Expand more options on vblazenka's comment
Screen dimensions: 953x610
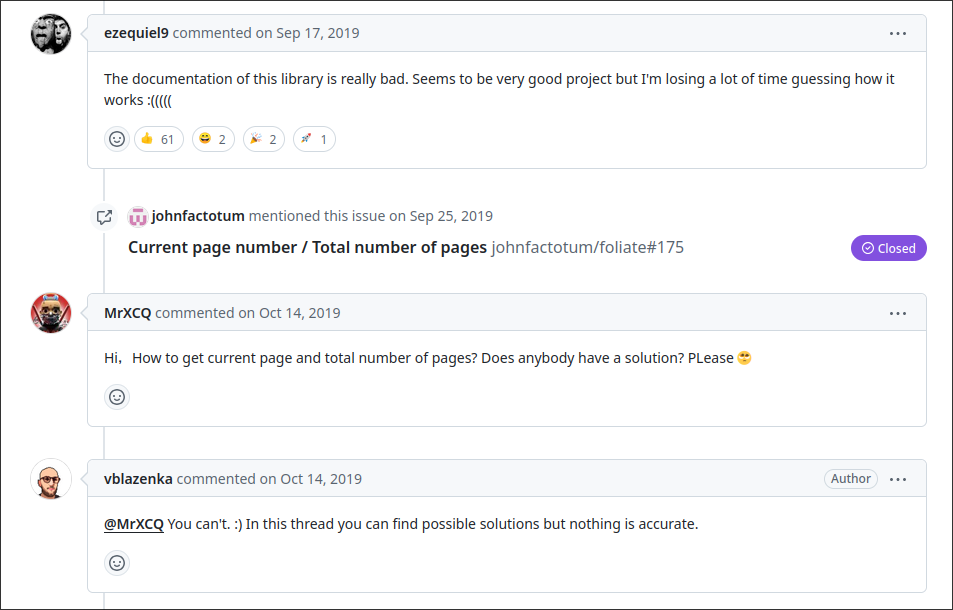click(x=898, y=479)
